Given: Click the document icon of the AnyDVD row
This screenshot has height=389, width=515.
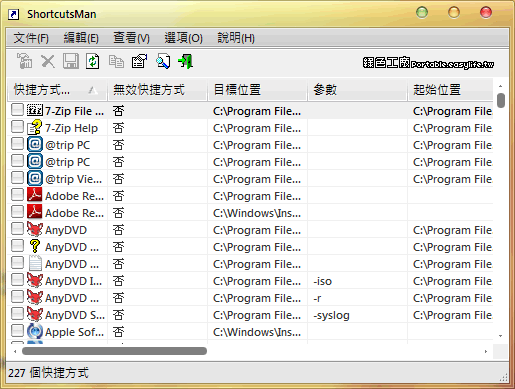Looking at the screenshot, I should (35, 263).
